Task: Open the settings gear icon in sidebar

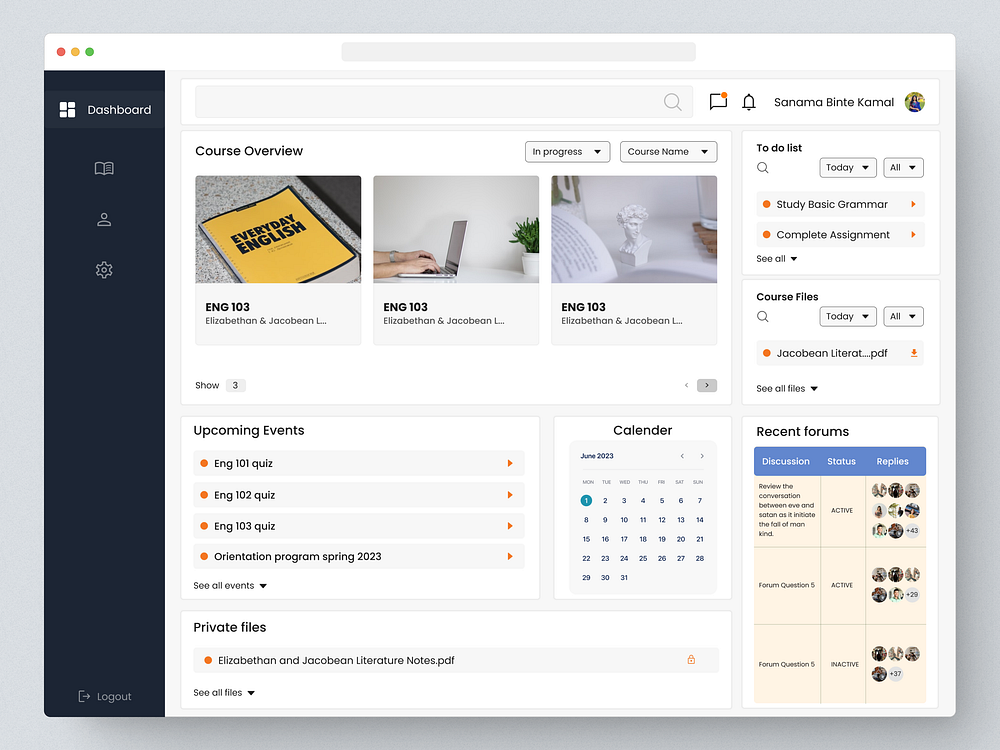Action: tap(104, 270)
